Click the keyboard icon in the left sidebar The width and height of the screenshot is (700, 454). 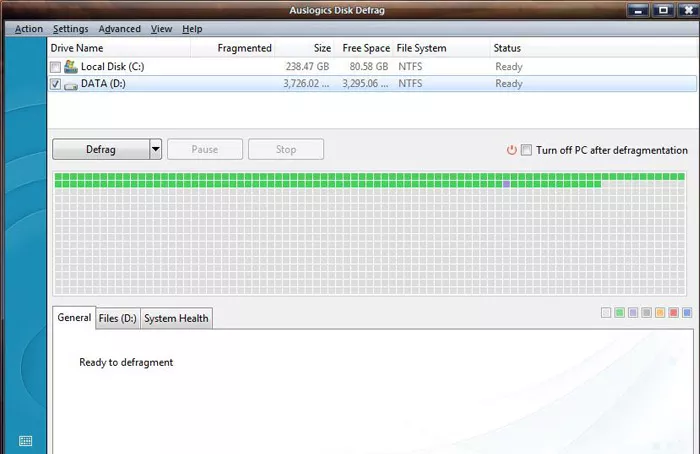click(25, 441)
